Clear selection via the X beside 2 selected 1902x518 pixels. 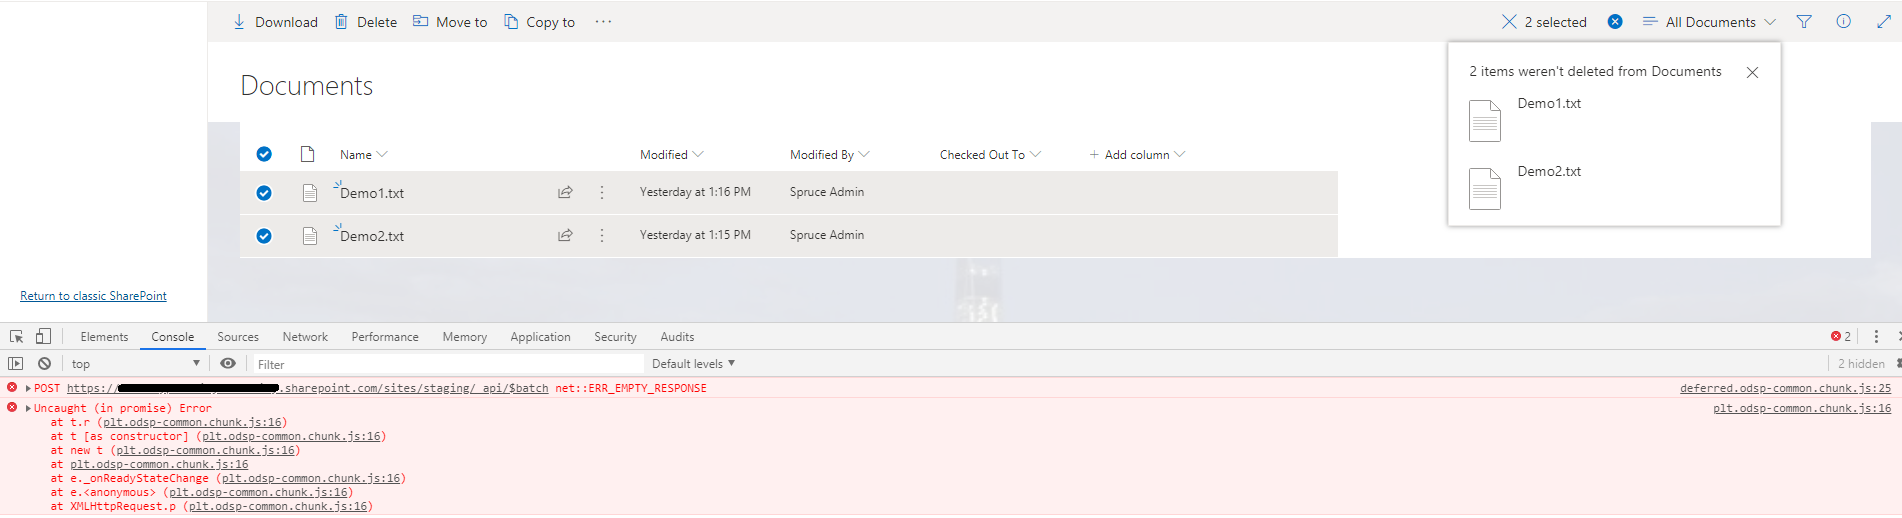point(1509,22)
